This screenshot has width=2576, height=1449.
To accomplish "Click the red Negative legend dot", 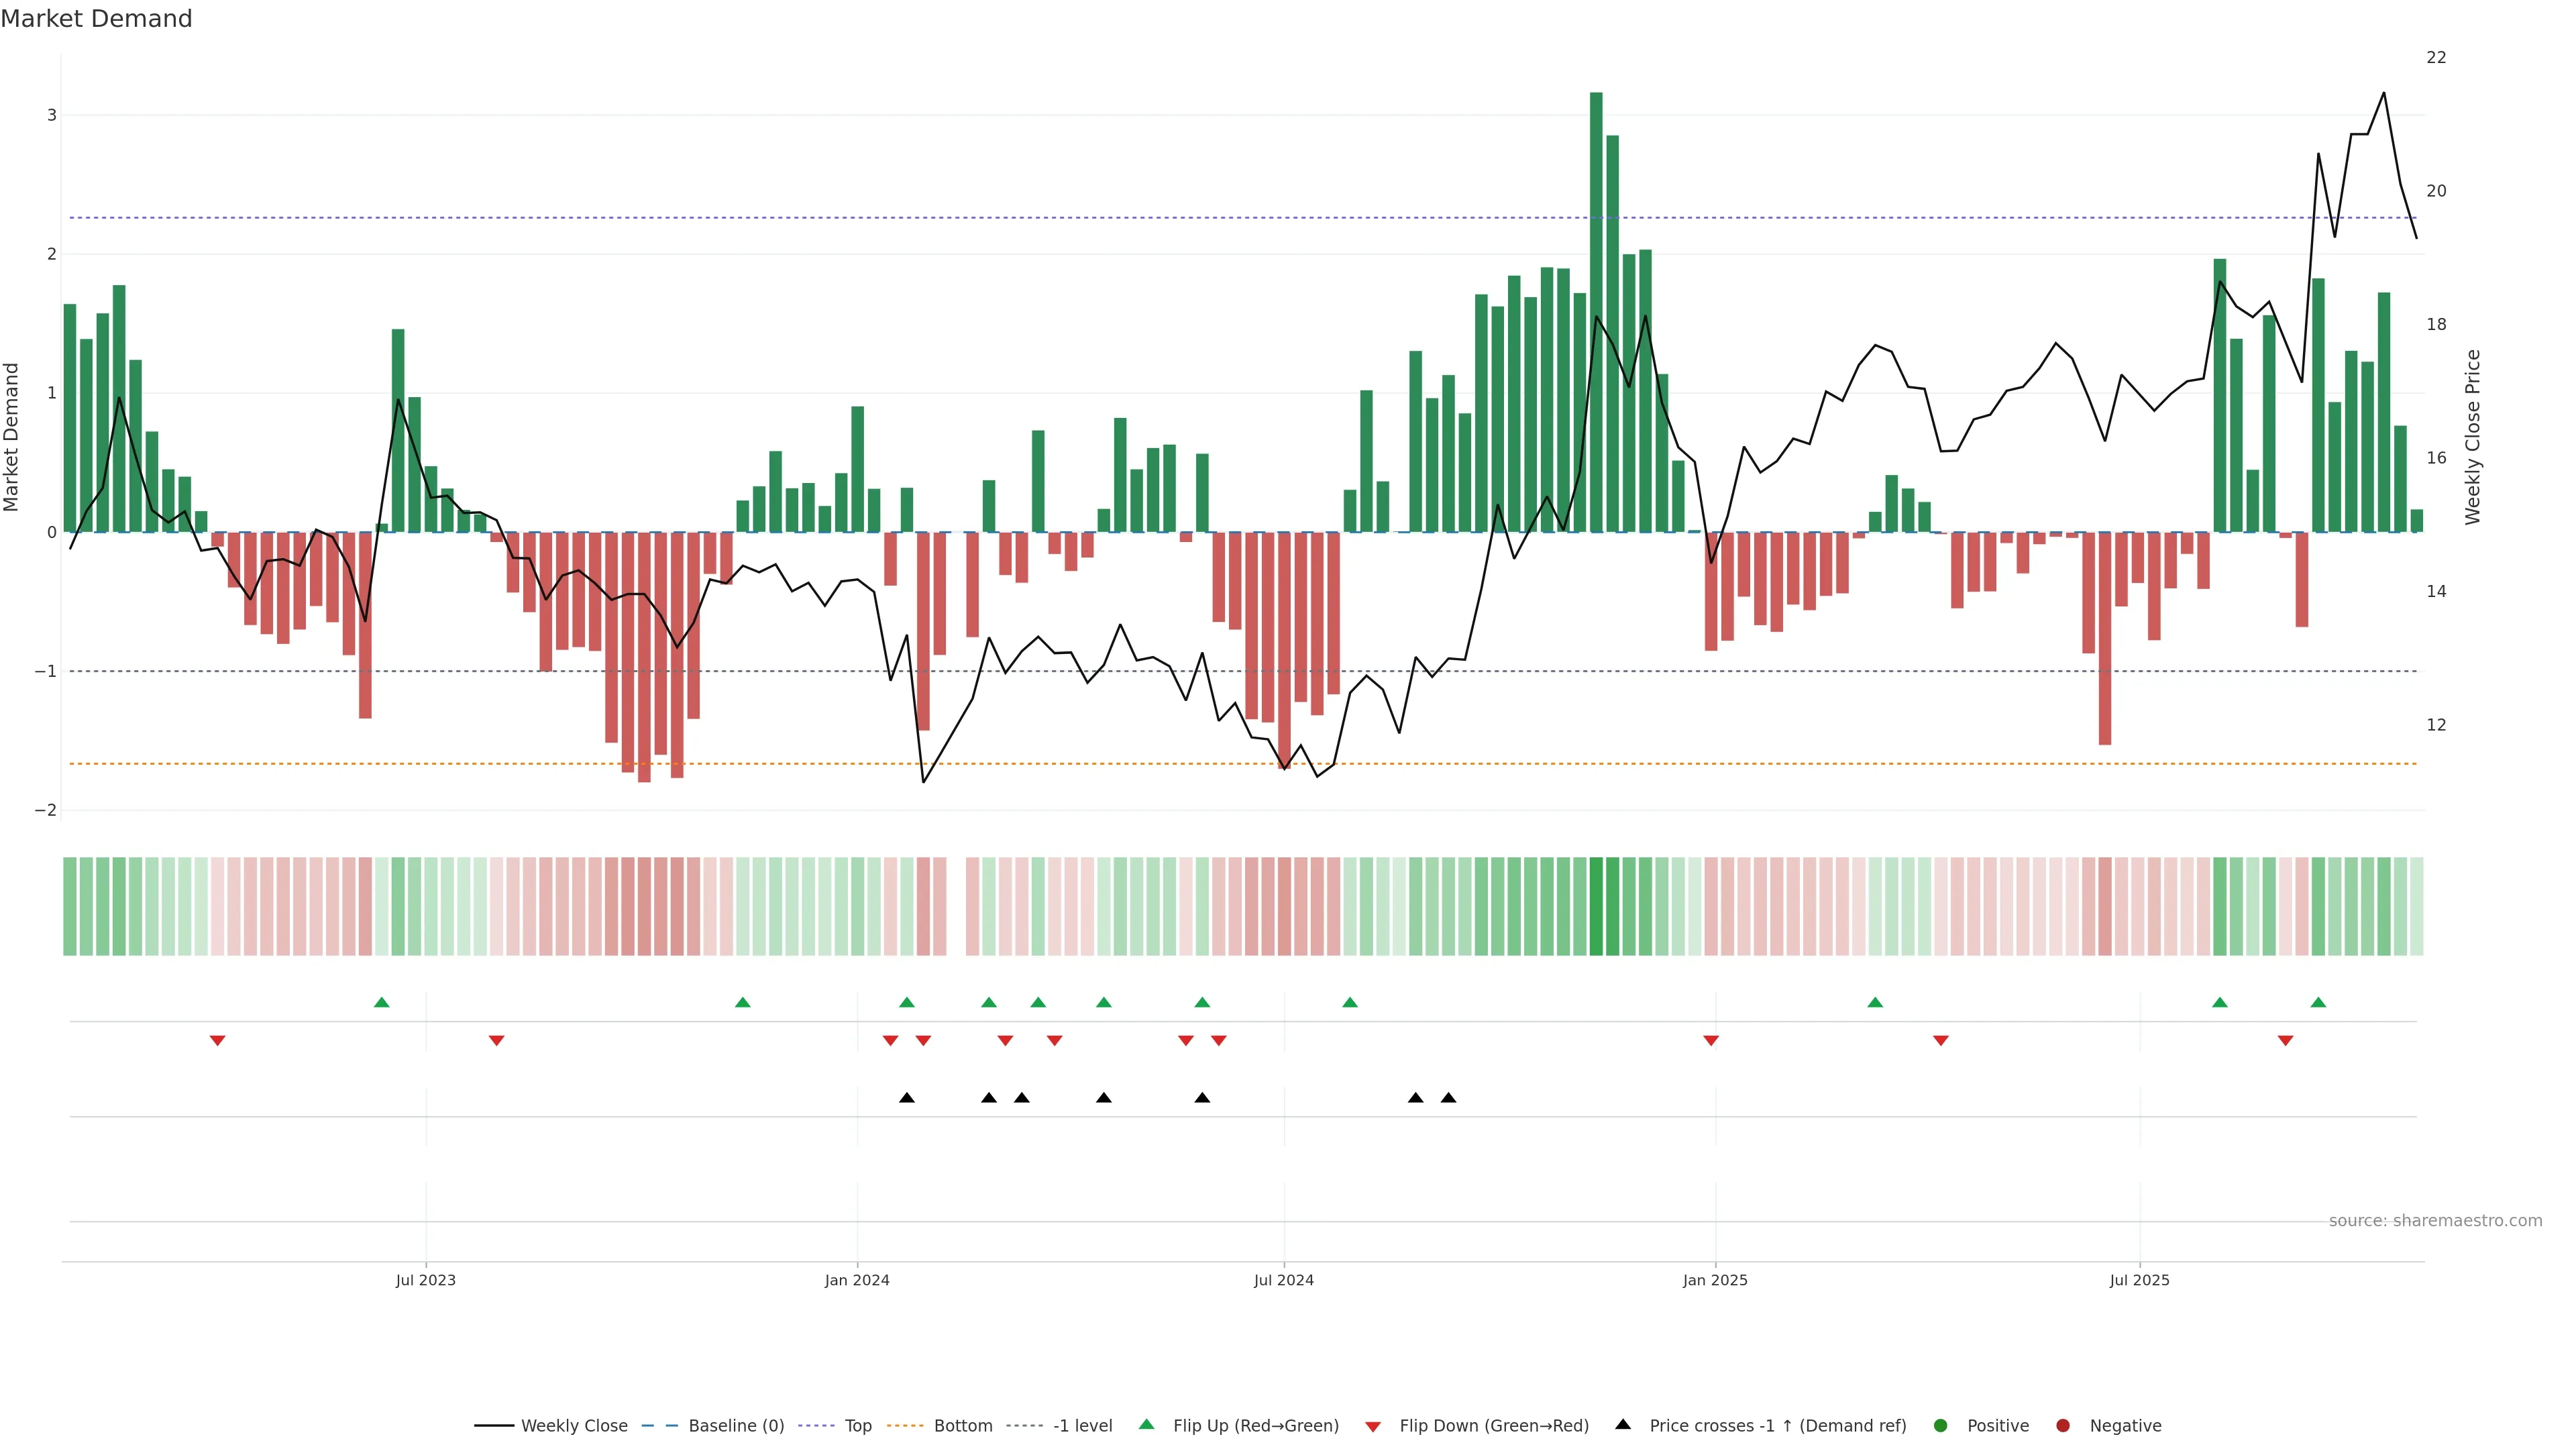I will click(2062, 1425).
